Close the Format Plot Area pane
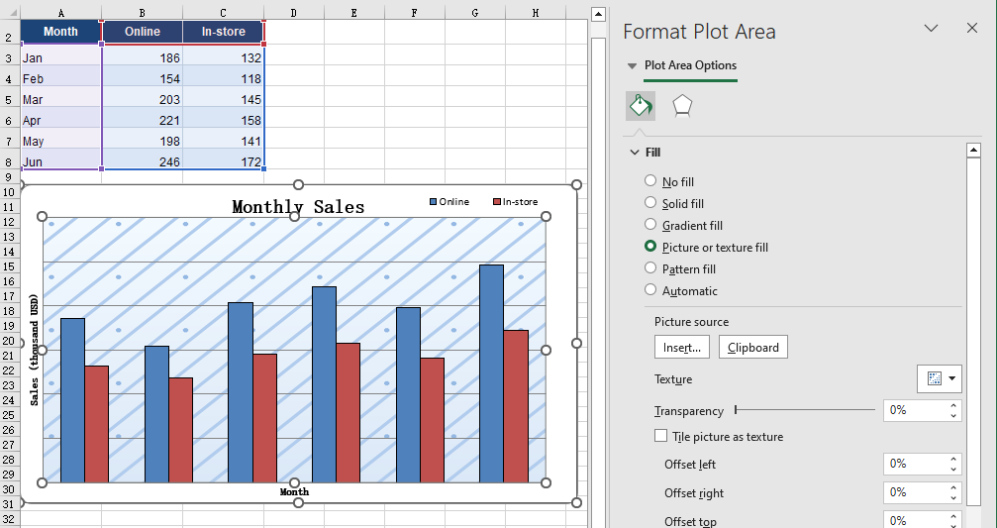Screen dimensions: 997x528 [972, 28]
